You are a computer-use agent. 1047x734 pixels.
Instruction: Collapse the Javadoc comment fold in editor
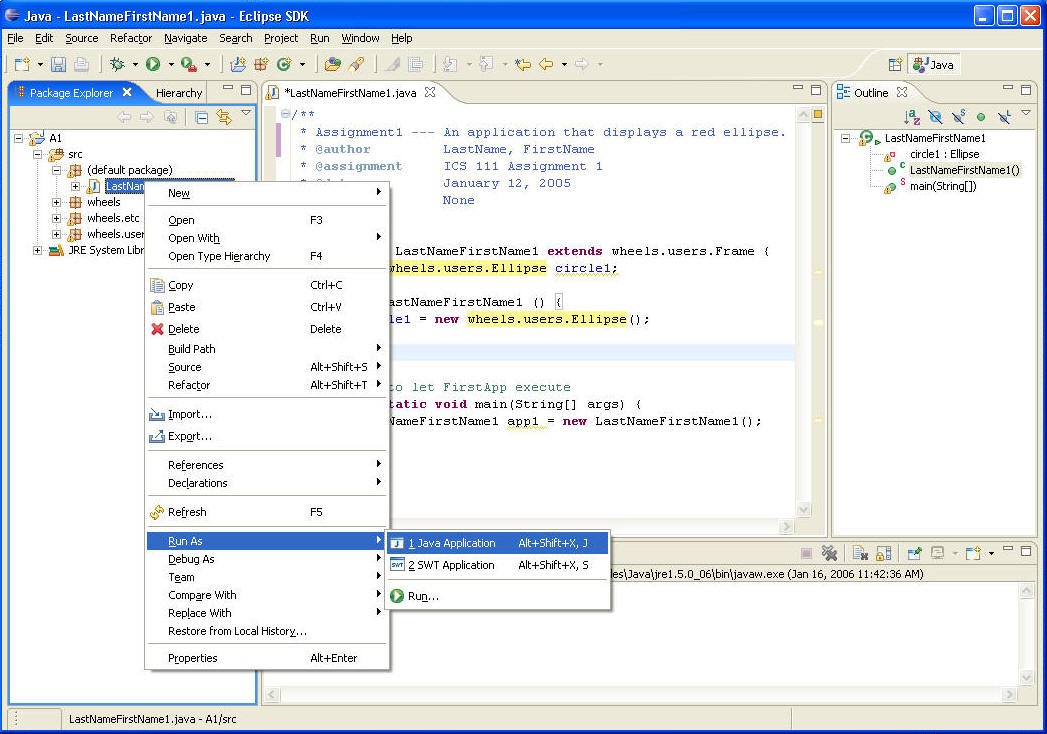[x=286, y=114]
